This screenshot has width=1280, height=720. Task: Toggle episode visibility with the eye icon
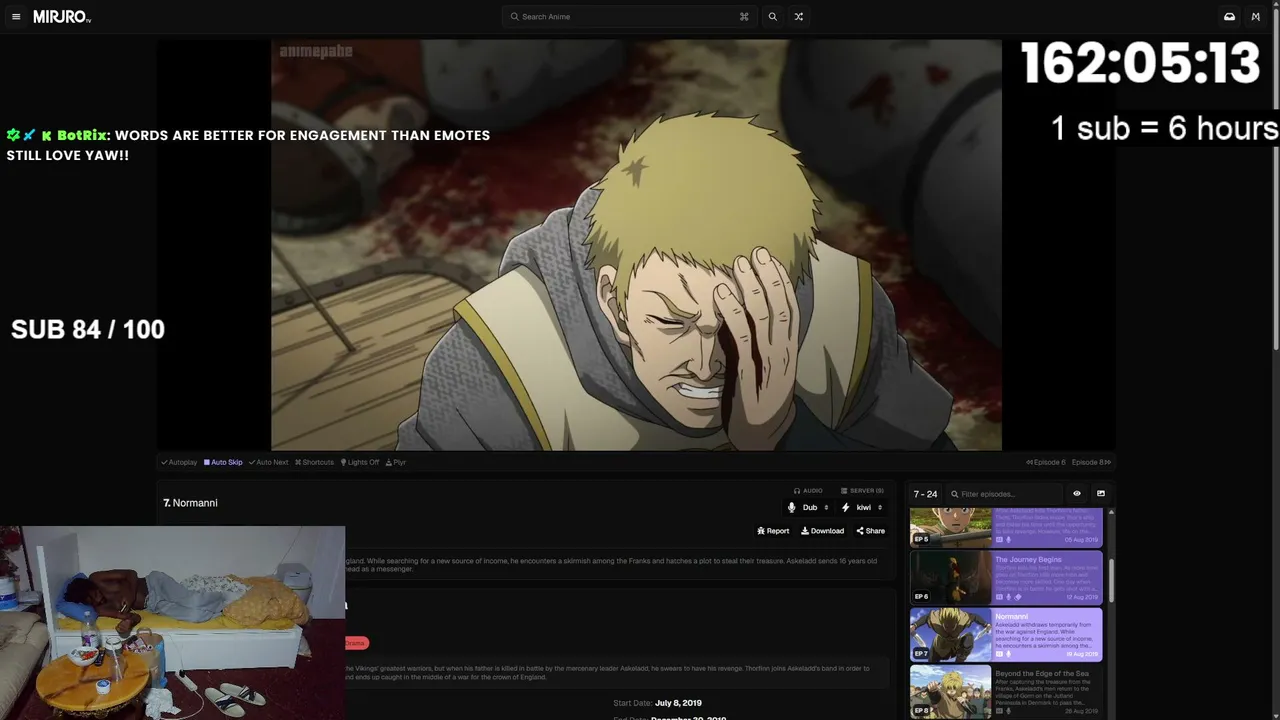1077,493
